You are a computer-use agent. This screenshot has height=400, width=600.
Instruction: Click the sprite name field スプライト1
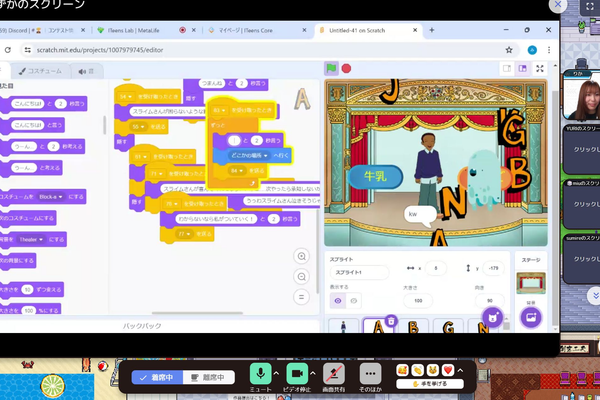[x=359, y=273]
